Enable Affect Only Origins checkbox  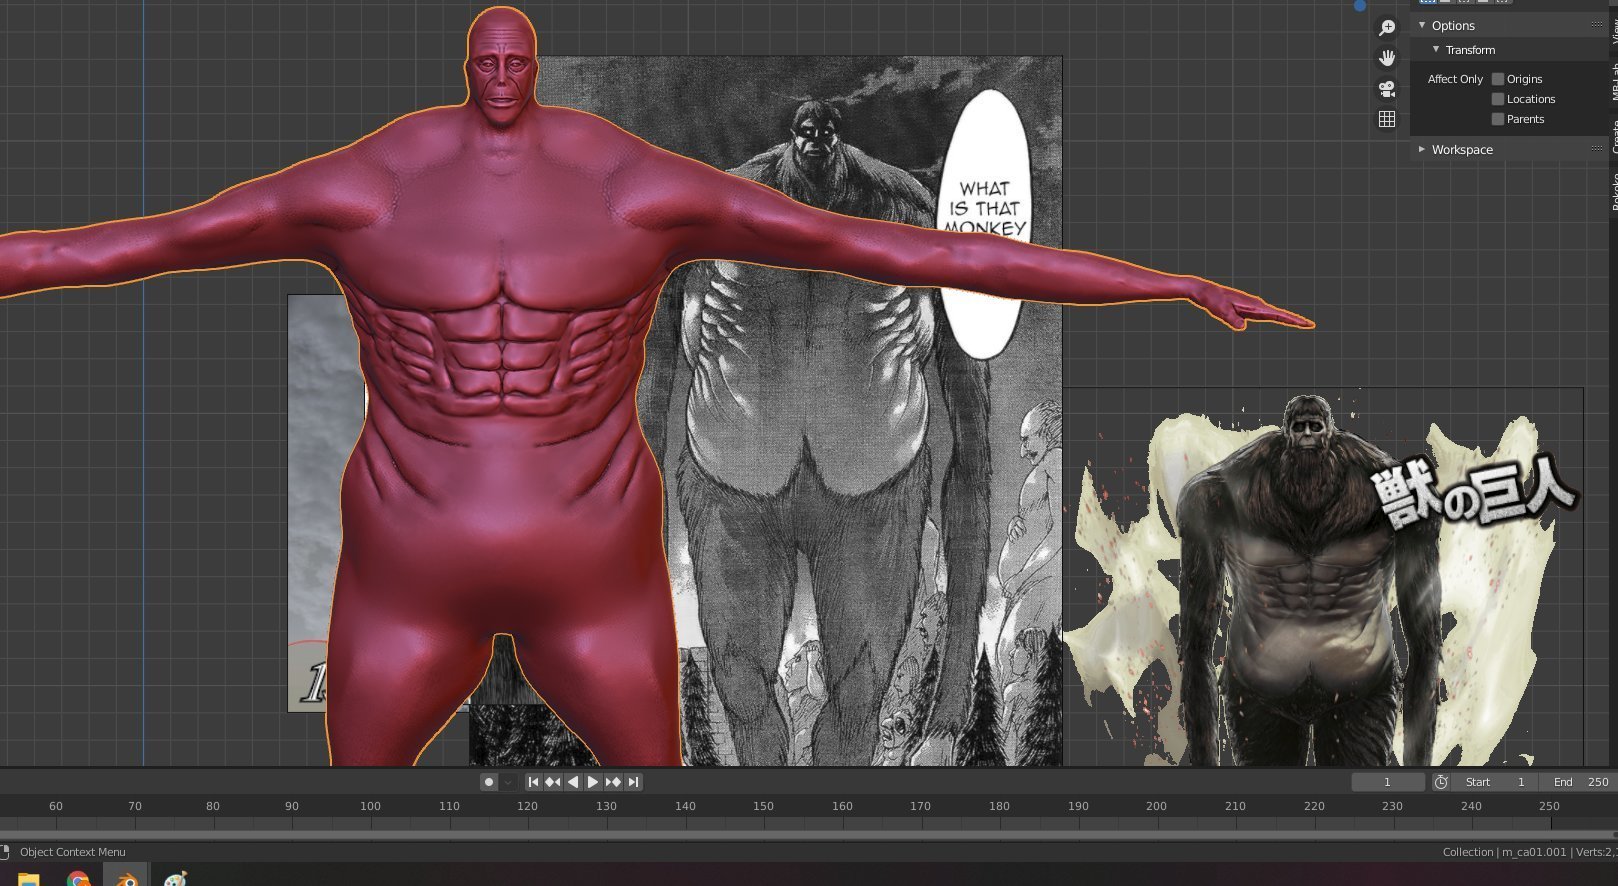click(1498, 79)
